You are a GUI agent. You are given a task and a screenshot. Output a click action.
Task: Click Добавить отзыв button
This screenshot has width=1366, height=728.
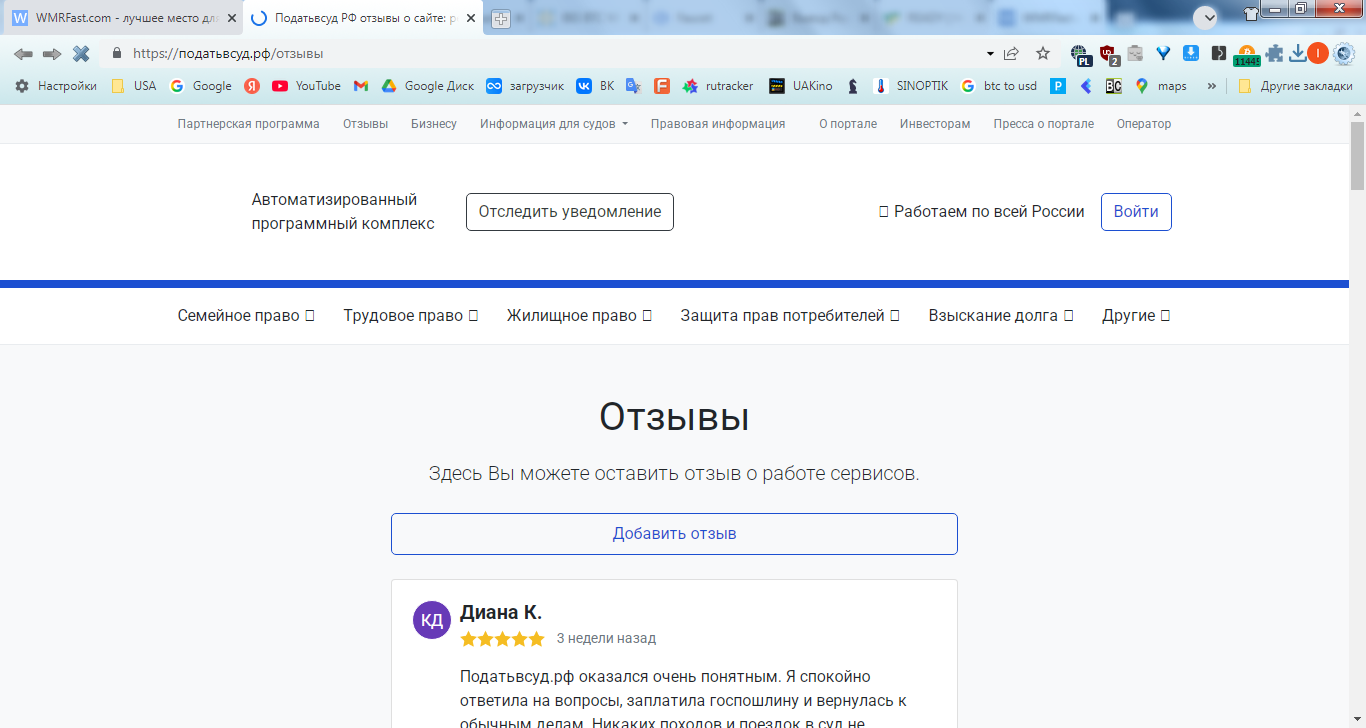click(x=674, y=534)
